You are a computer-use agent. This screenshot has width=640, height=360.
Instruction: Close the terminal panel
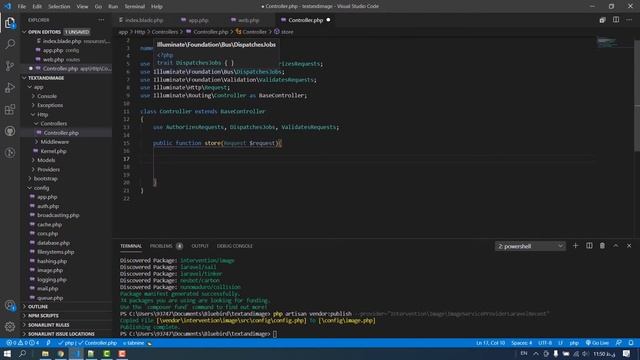point(629,246)
